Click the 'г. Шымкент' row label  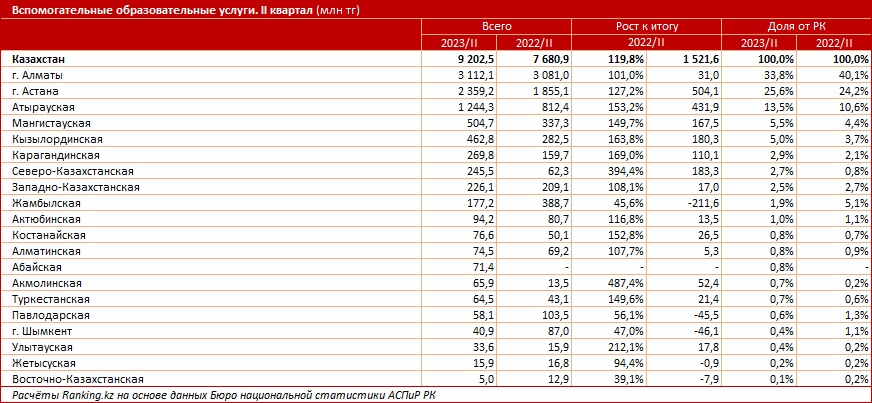point(42,331)
